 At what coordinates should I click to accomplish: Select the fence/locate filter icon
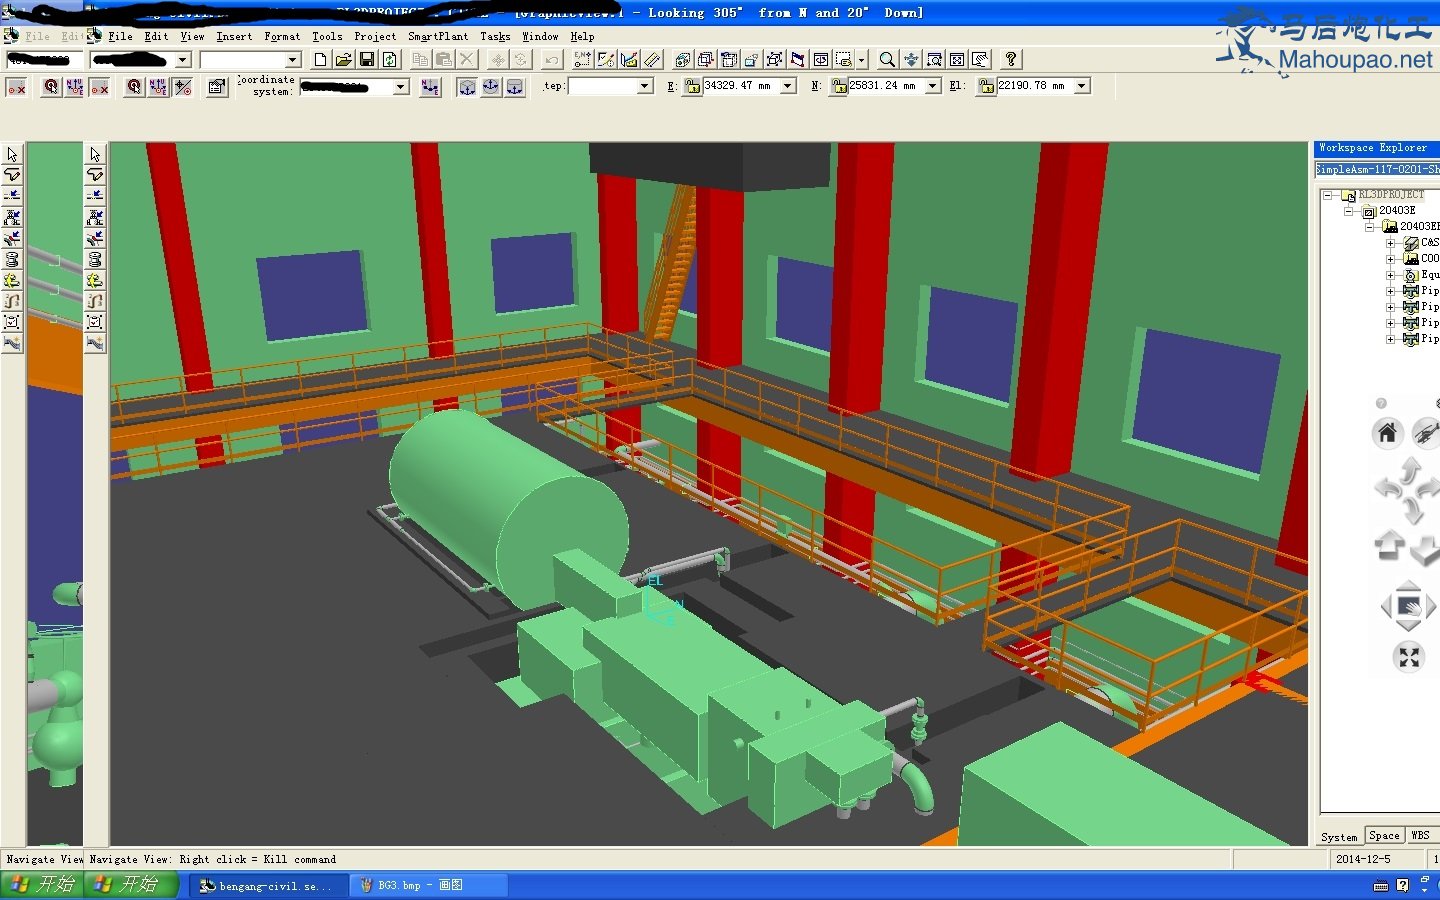pyautogui.click(x=844, y=60)
